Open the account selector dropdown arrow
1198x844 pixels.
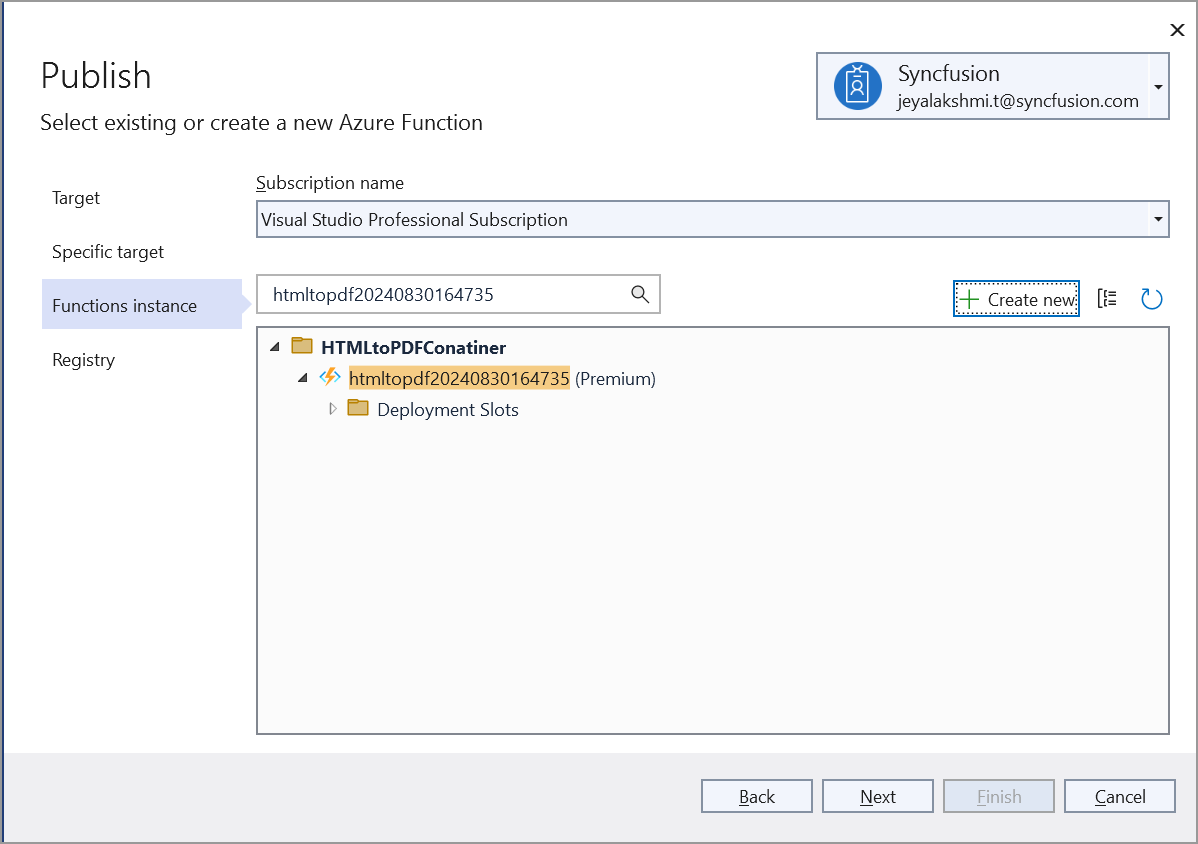coord(1158,87)
